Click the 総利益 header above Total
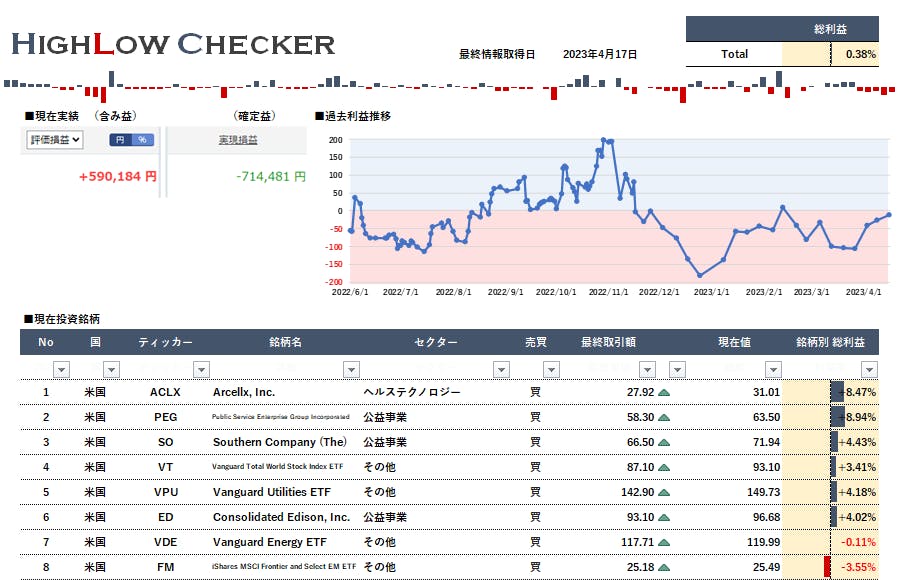Viewport: 899px width, 580px height. (x=831, y=28)
